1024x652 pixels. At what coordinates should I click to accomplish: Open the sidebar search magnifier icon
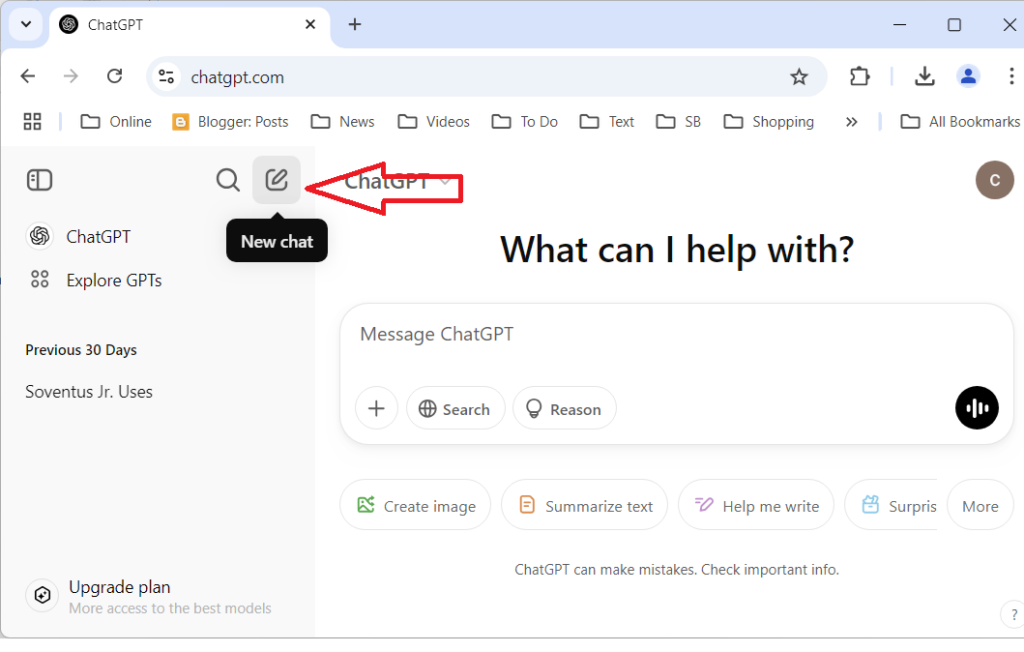[227, 180]
